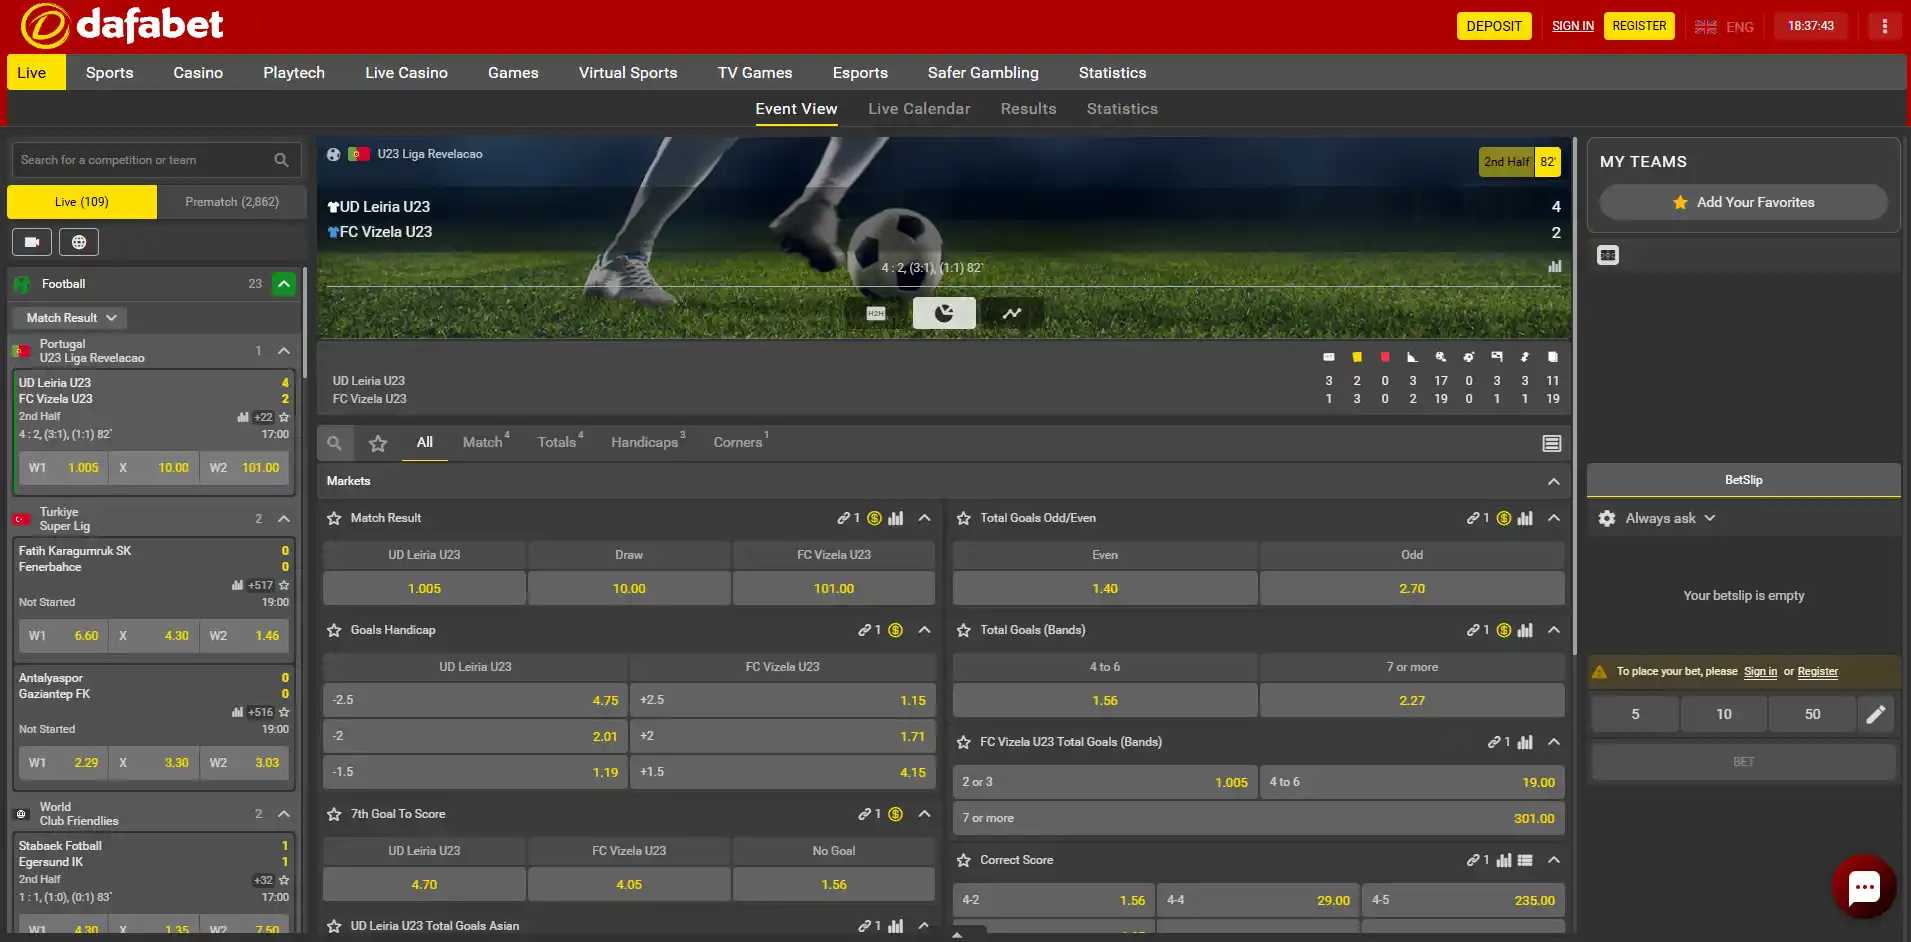1911x942 pixels.
Task: Select the pie chart statistics view
Action: tap(944, 313)
